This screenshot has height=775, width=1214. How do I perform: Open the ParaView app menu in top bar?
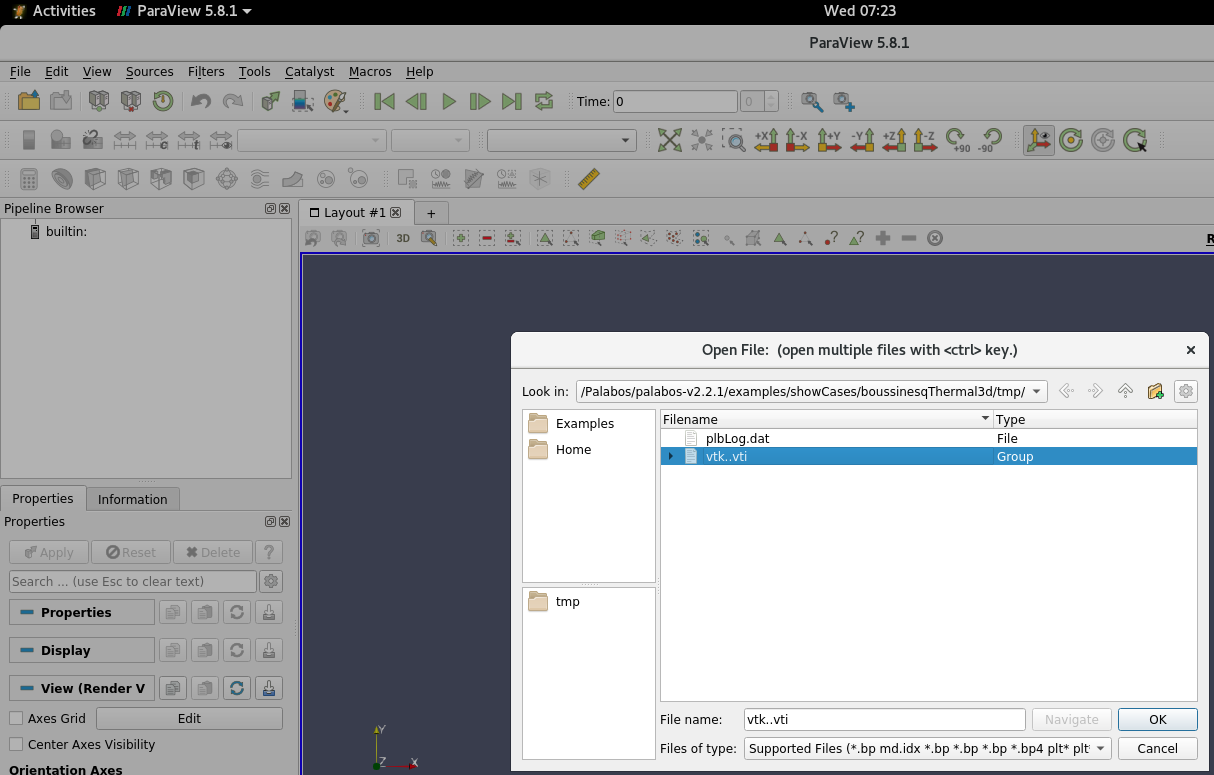[184, 11]
